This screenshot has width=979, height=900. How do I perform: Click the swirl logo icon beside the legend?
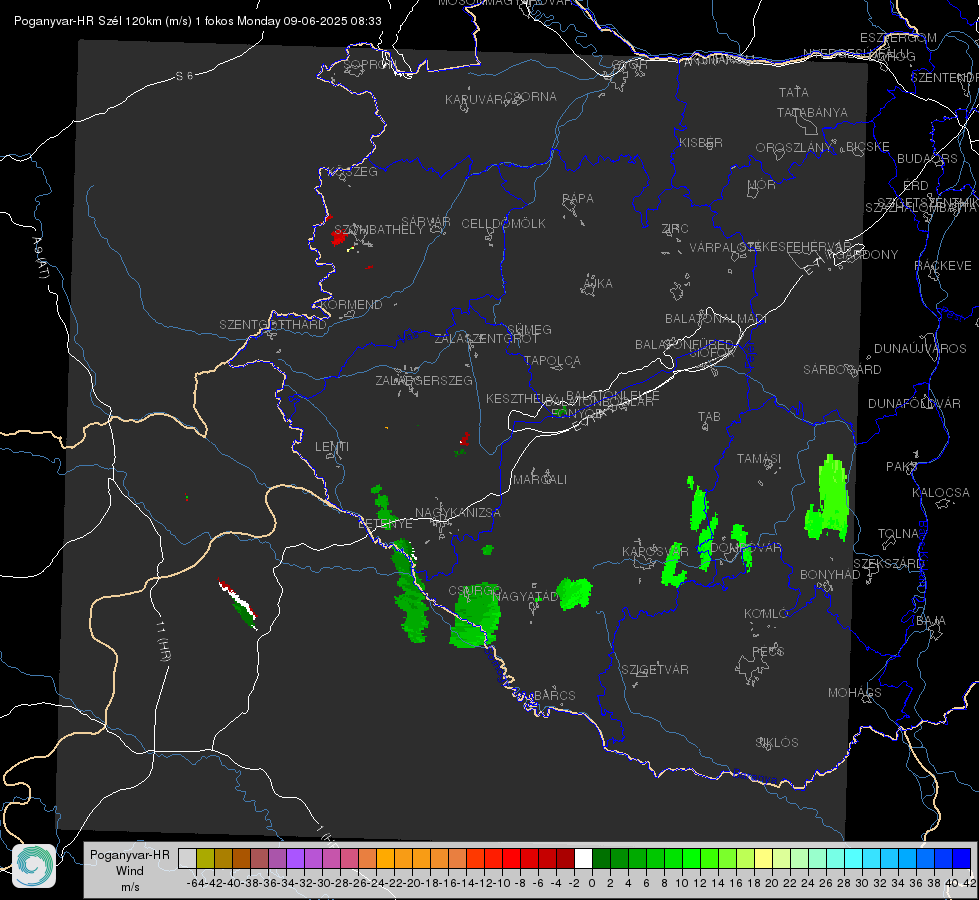(x=34, y=866)
